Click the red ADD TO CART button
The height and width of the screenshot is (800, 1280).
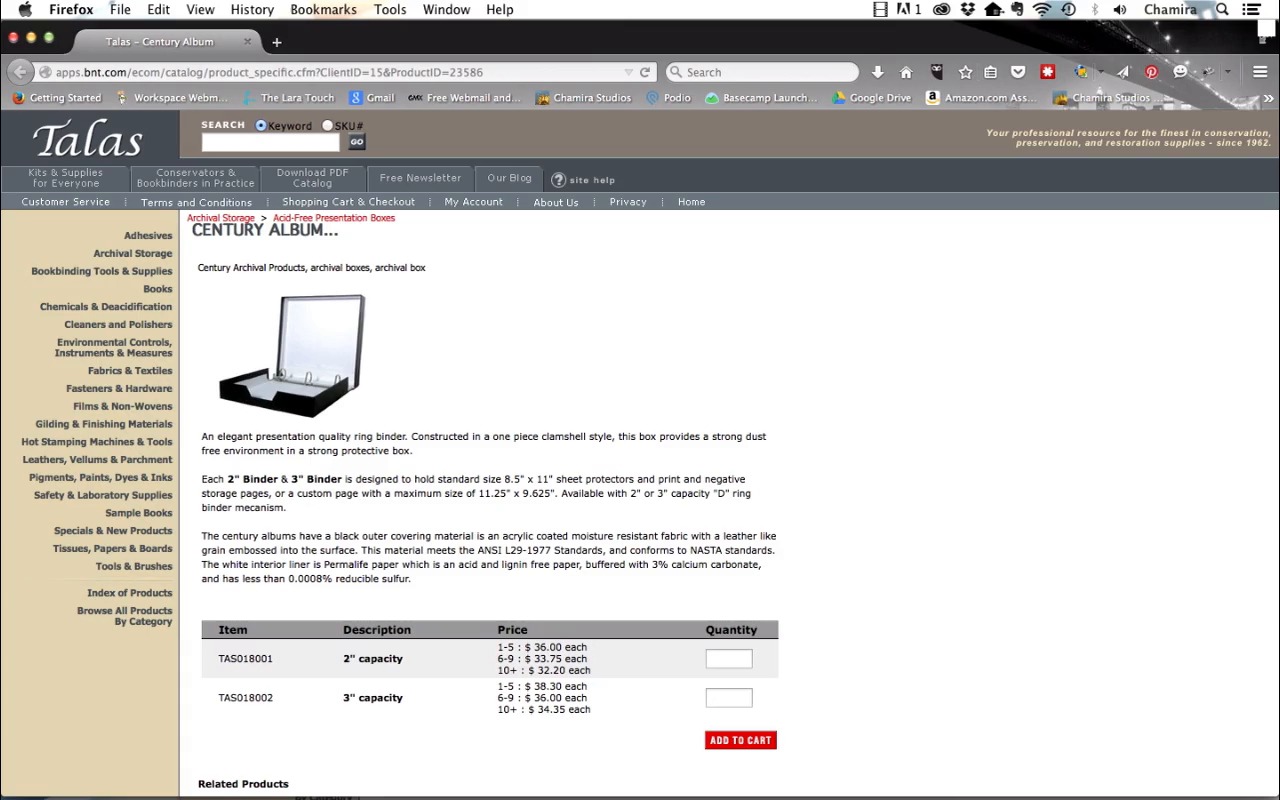(x=740, y=740)
